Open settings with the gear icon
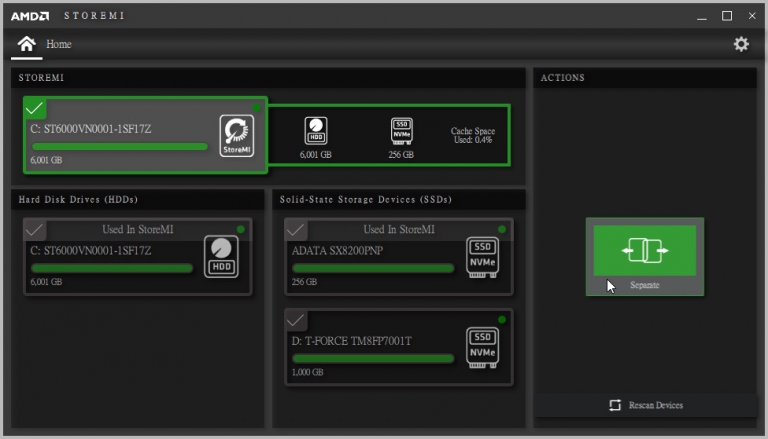Image resolution: width=768 pixels, height=439 pixels. pos(741,44)
